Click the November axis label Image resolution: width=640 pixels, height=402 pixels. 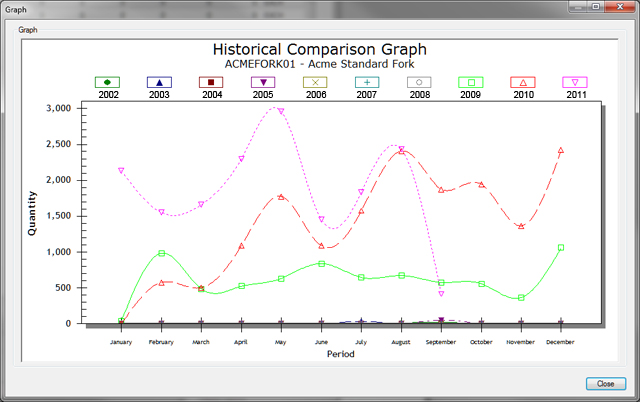point(520,342)
